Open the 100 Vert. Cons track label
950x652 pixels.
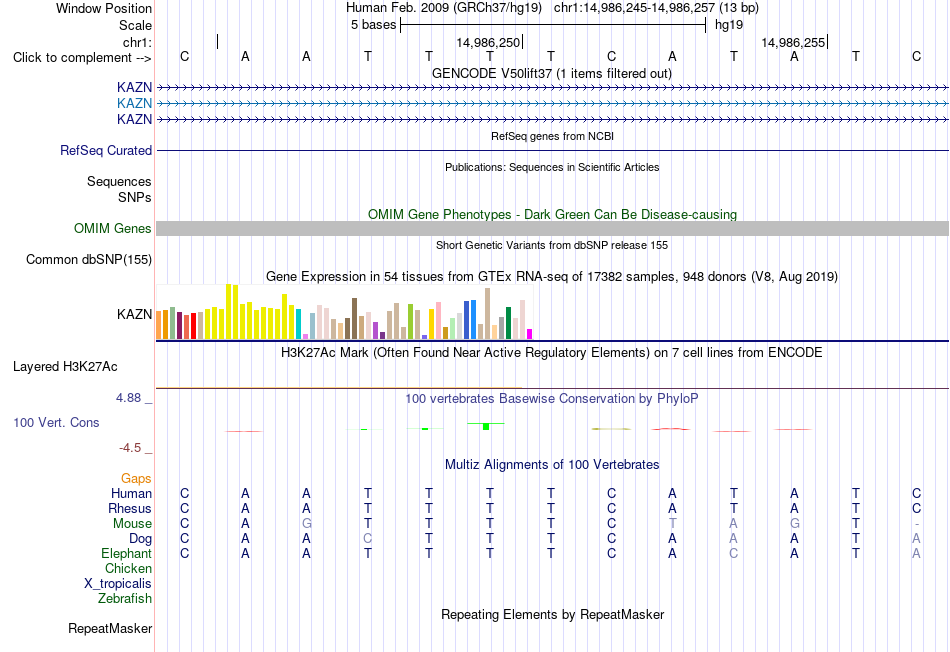(x=56, y=422)
